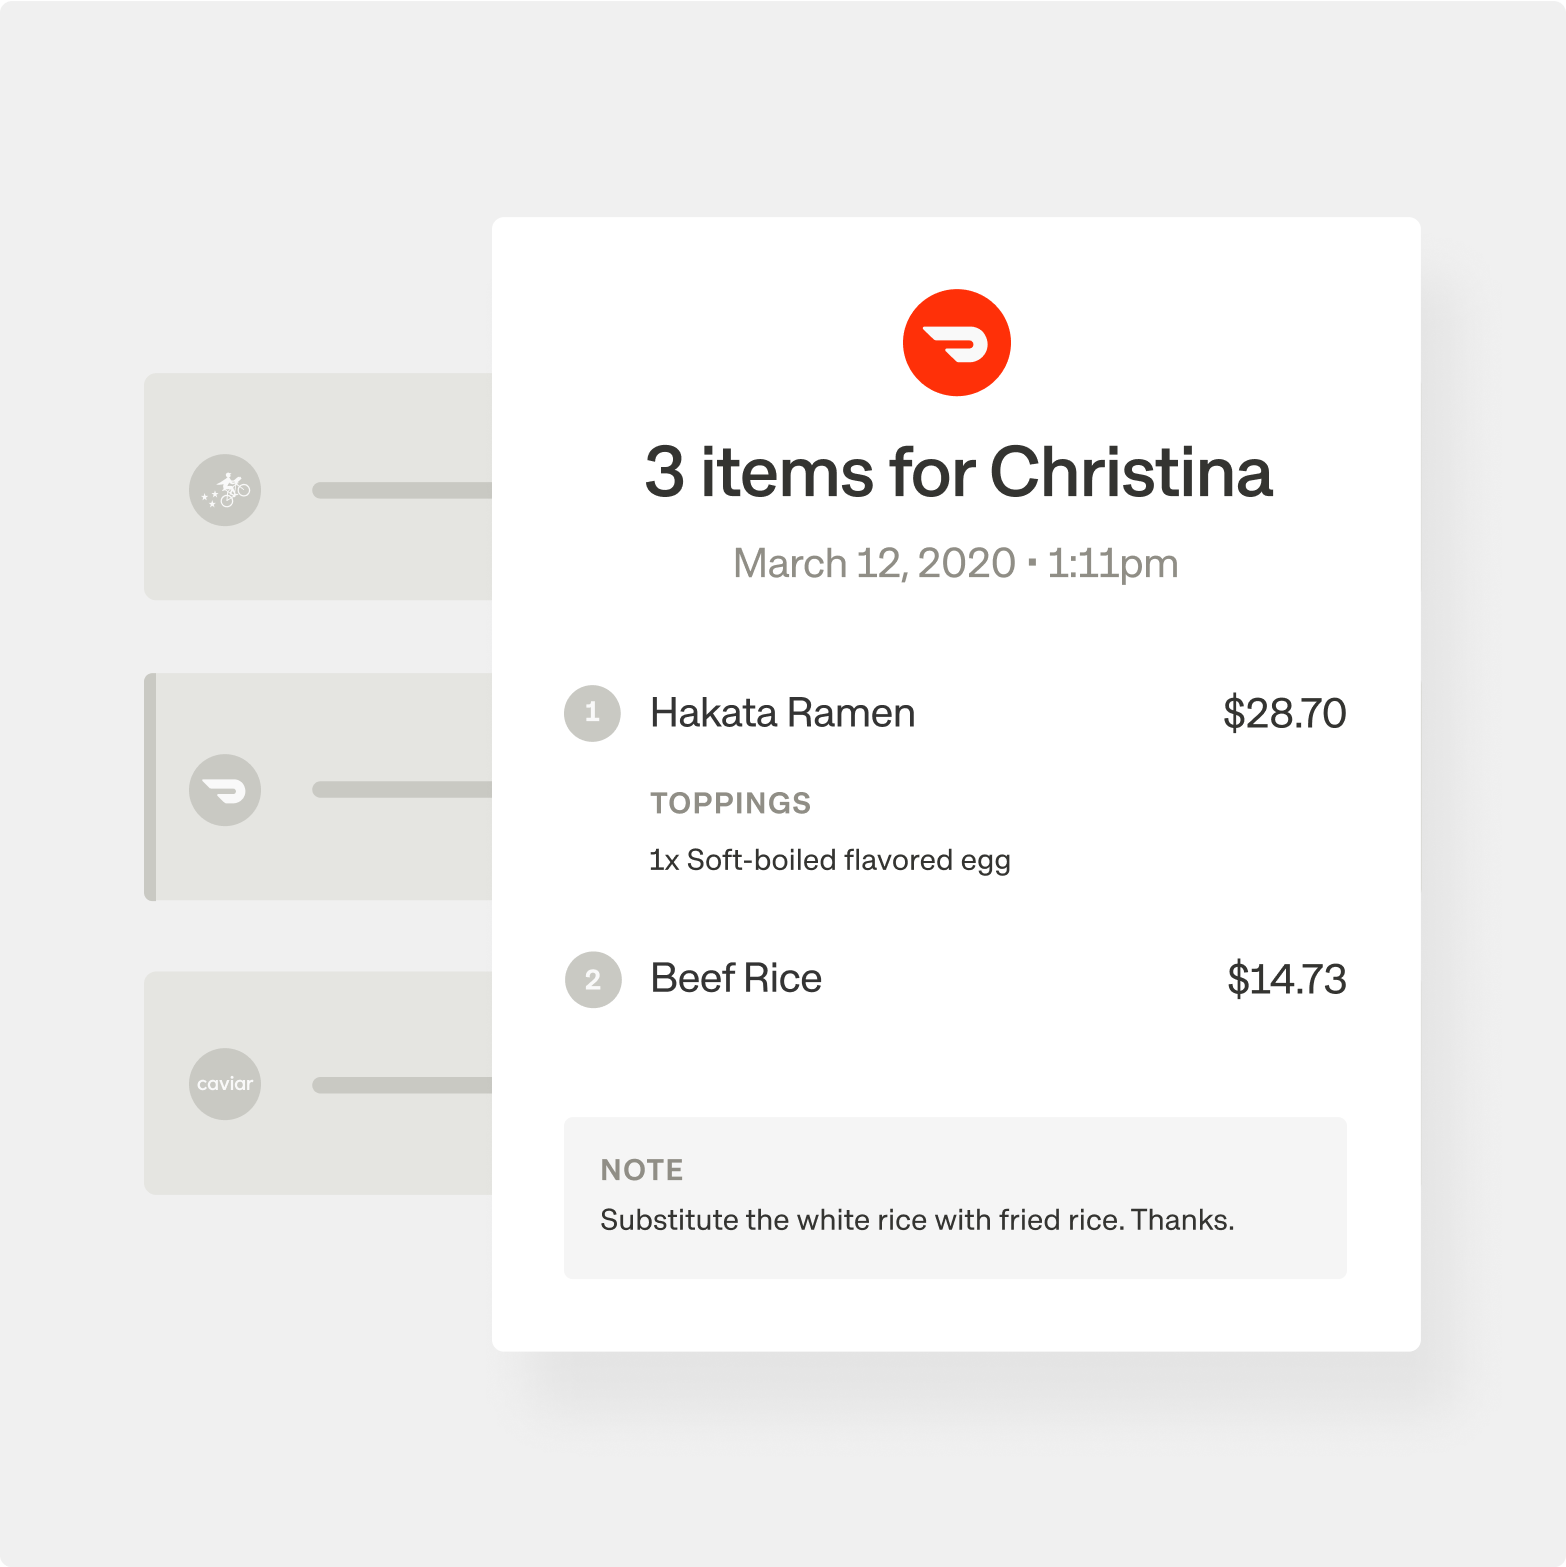This screenshot has height=1567, width=1566.
Task: Click the "3 items for Christina" heading
Action: click(958, 472)
